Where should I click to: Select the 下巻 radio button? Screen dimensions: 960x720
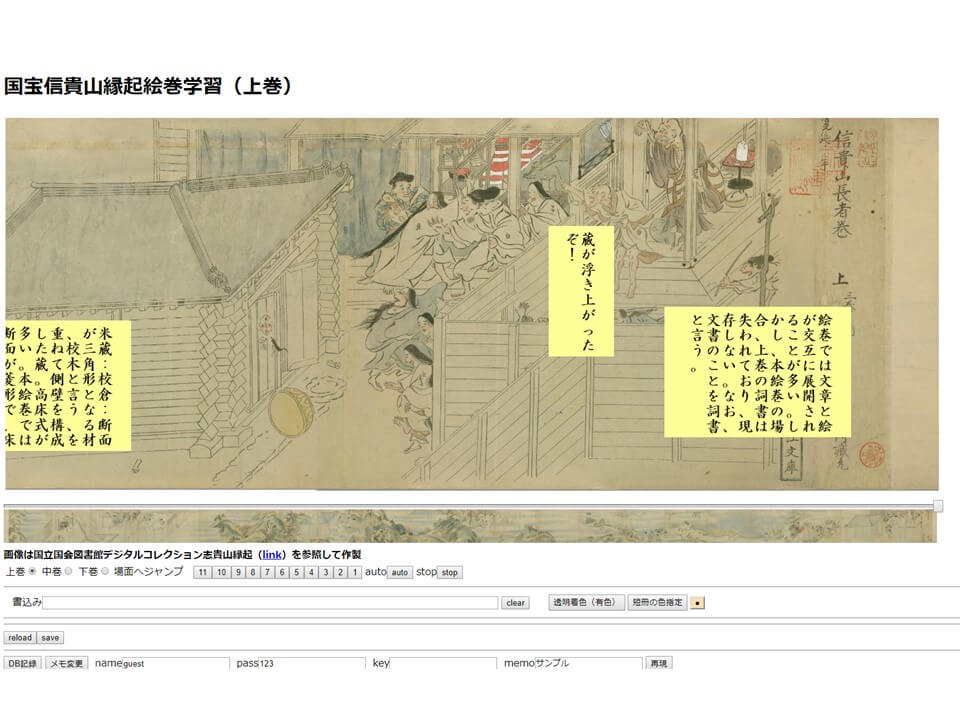(105, 571)
